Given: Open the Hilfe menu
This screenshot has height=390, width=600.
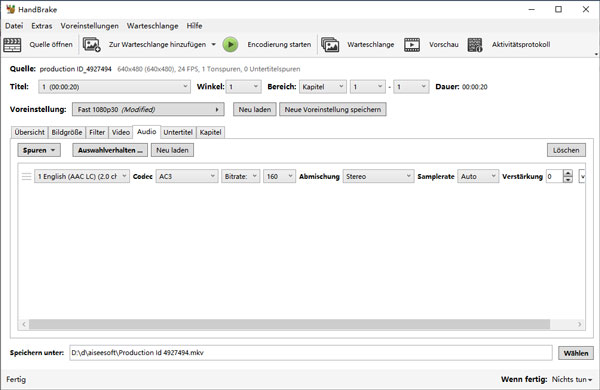Looking at the screenshot, I should pos(194,26).
